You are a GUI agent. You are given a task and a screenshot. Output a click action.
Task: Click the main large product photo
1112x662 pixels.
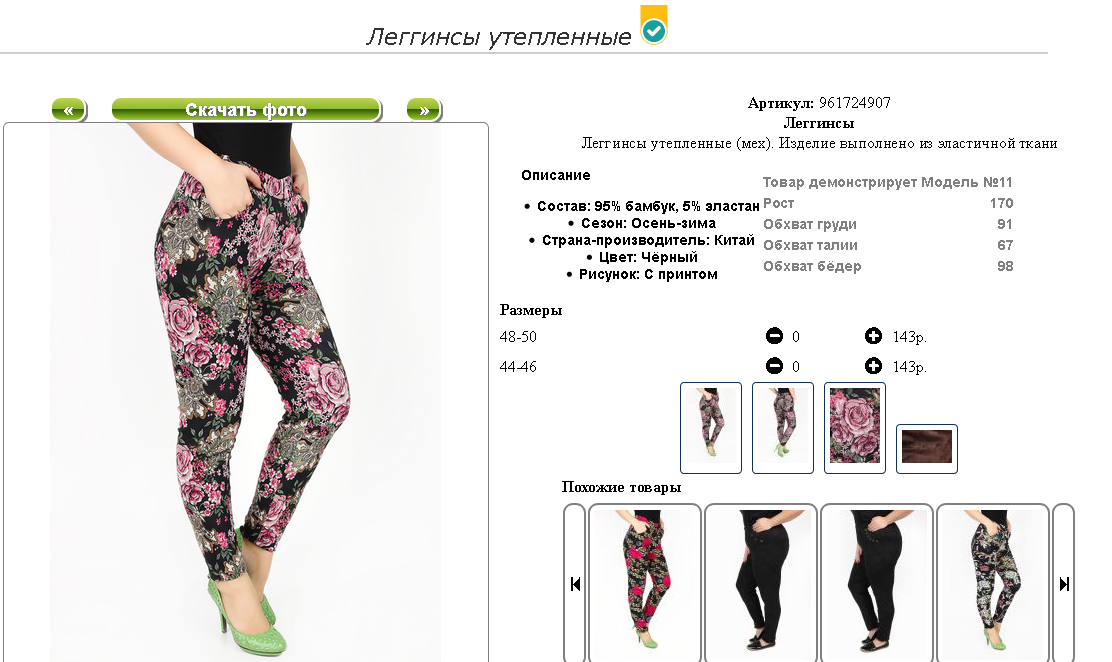245,392
